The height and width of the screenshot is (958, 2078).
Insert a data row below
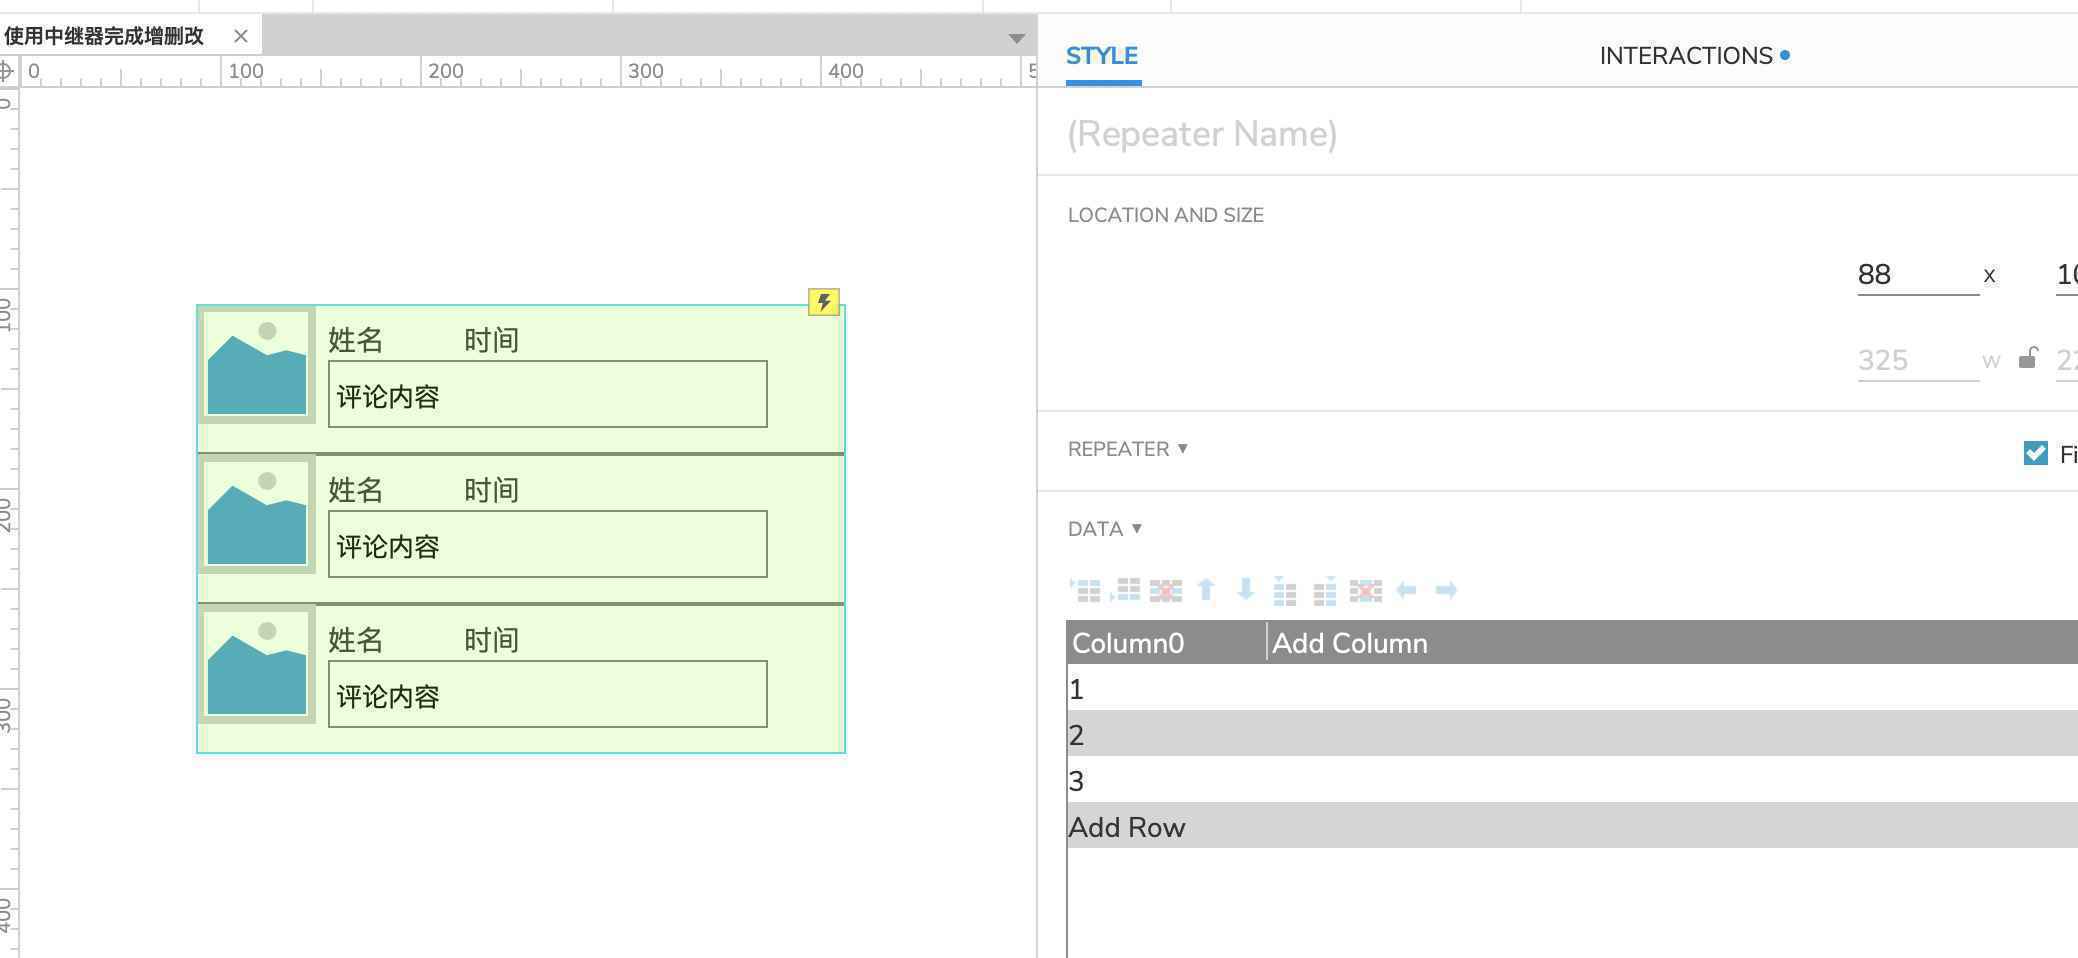pos(1125,590)
